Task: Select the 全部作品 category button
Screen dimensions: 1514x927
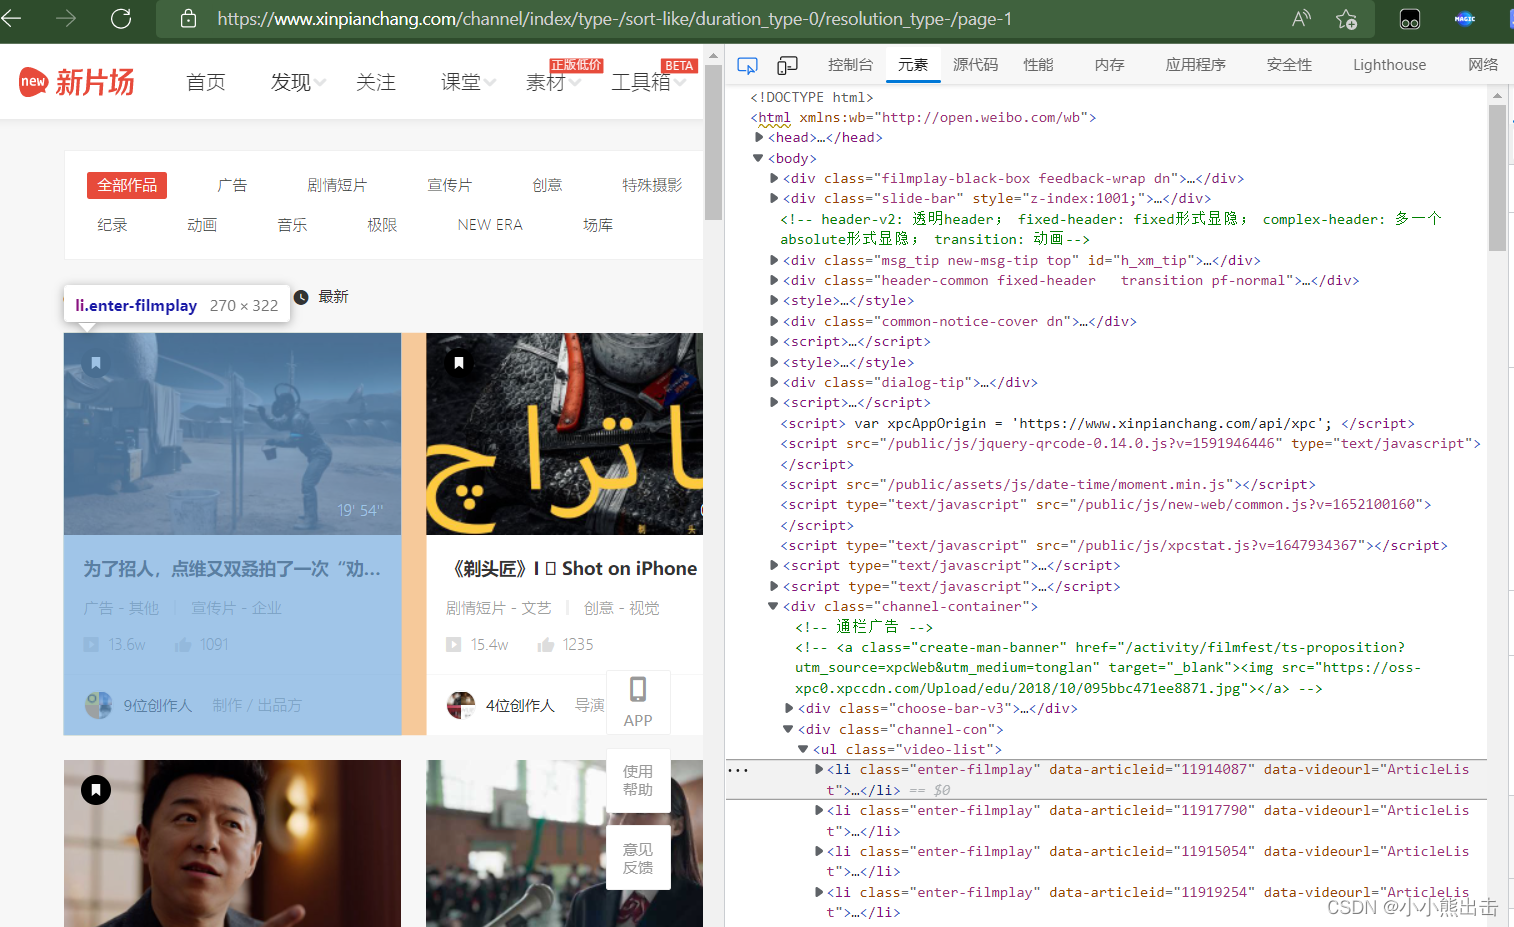Action: tap(127, 185)
